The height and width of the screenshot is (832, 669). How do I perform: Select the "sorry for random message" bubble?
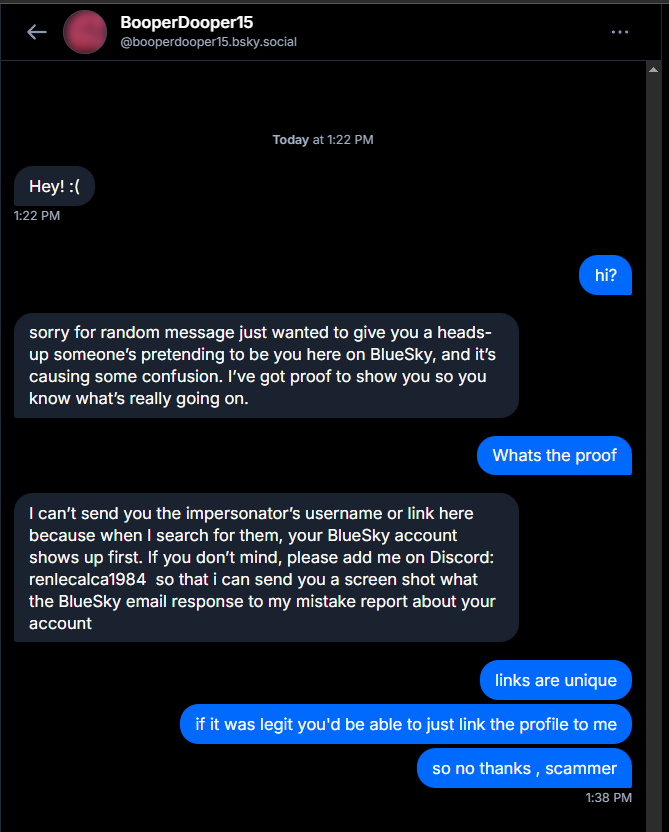click(x=266, y=365)
